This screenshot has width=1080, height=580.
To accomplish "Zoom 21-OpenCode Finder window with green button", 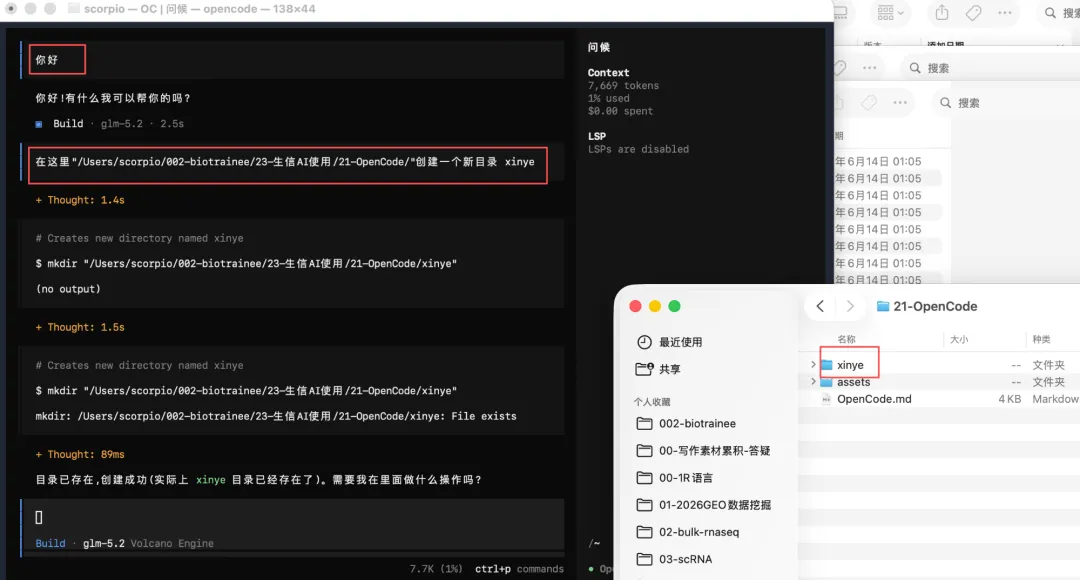I will pyautogui.click(x=674, y=307).
